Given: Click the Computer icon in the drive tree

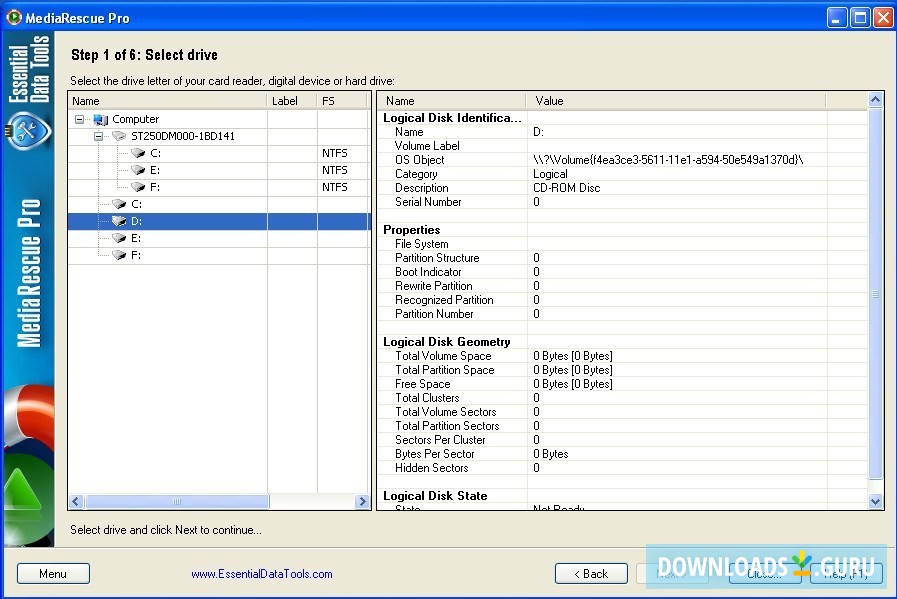Looking at the screenshot, I should tap(101, 119).
